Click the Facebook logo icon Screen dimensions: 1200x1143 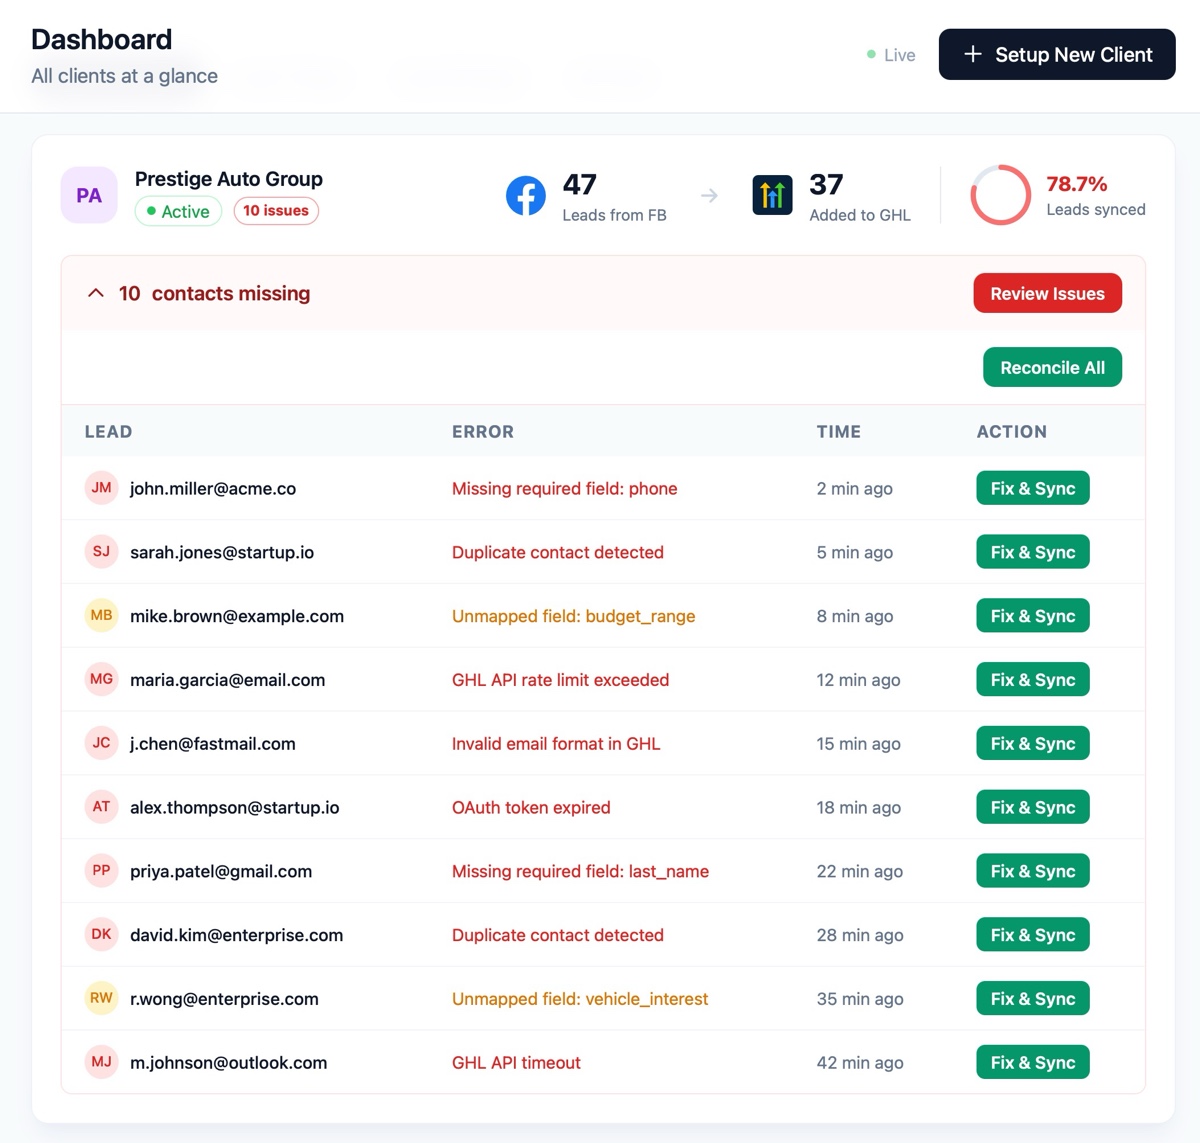point(525,195)
